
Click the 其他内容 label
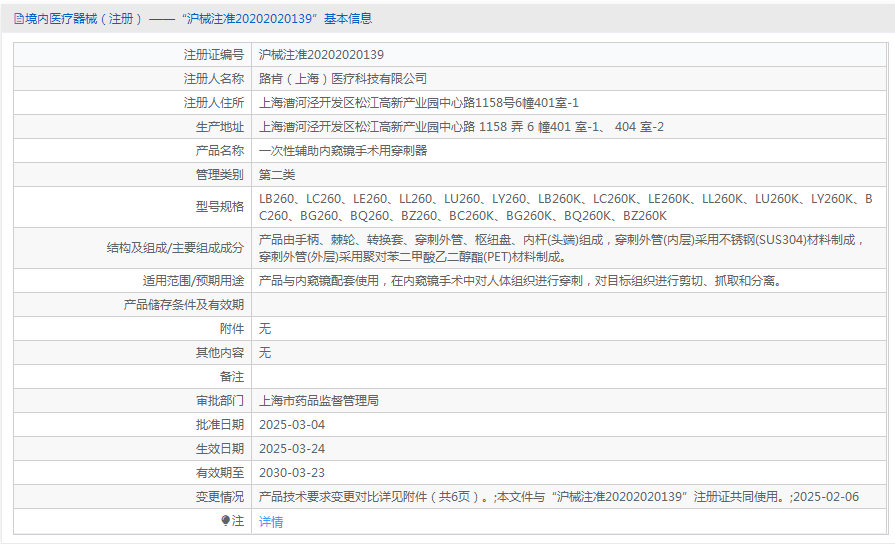pyautogui.click(x=220, y=353)
